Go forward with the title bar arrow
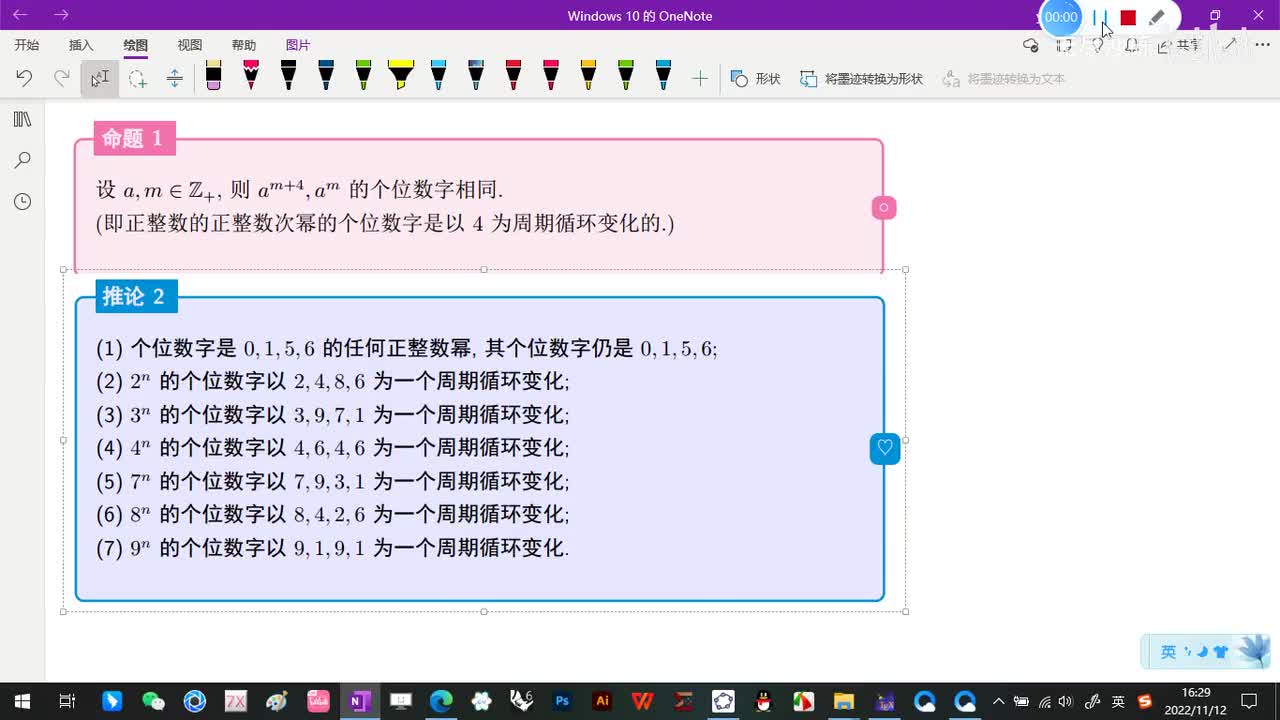The height and width of the screenshot is (720, 1280). 61,15
